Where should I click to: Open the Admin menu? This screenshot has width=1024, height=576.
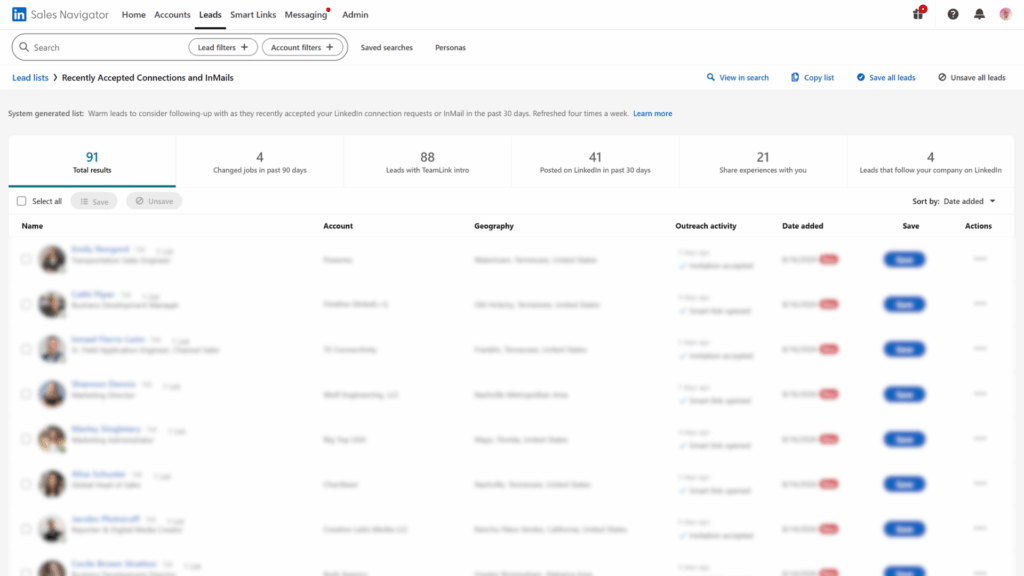(x=355, y=14)
